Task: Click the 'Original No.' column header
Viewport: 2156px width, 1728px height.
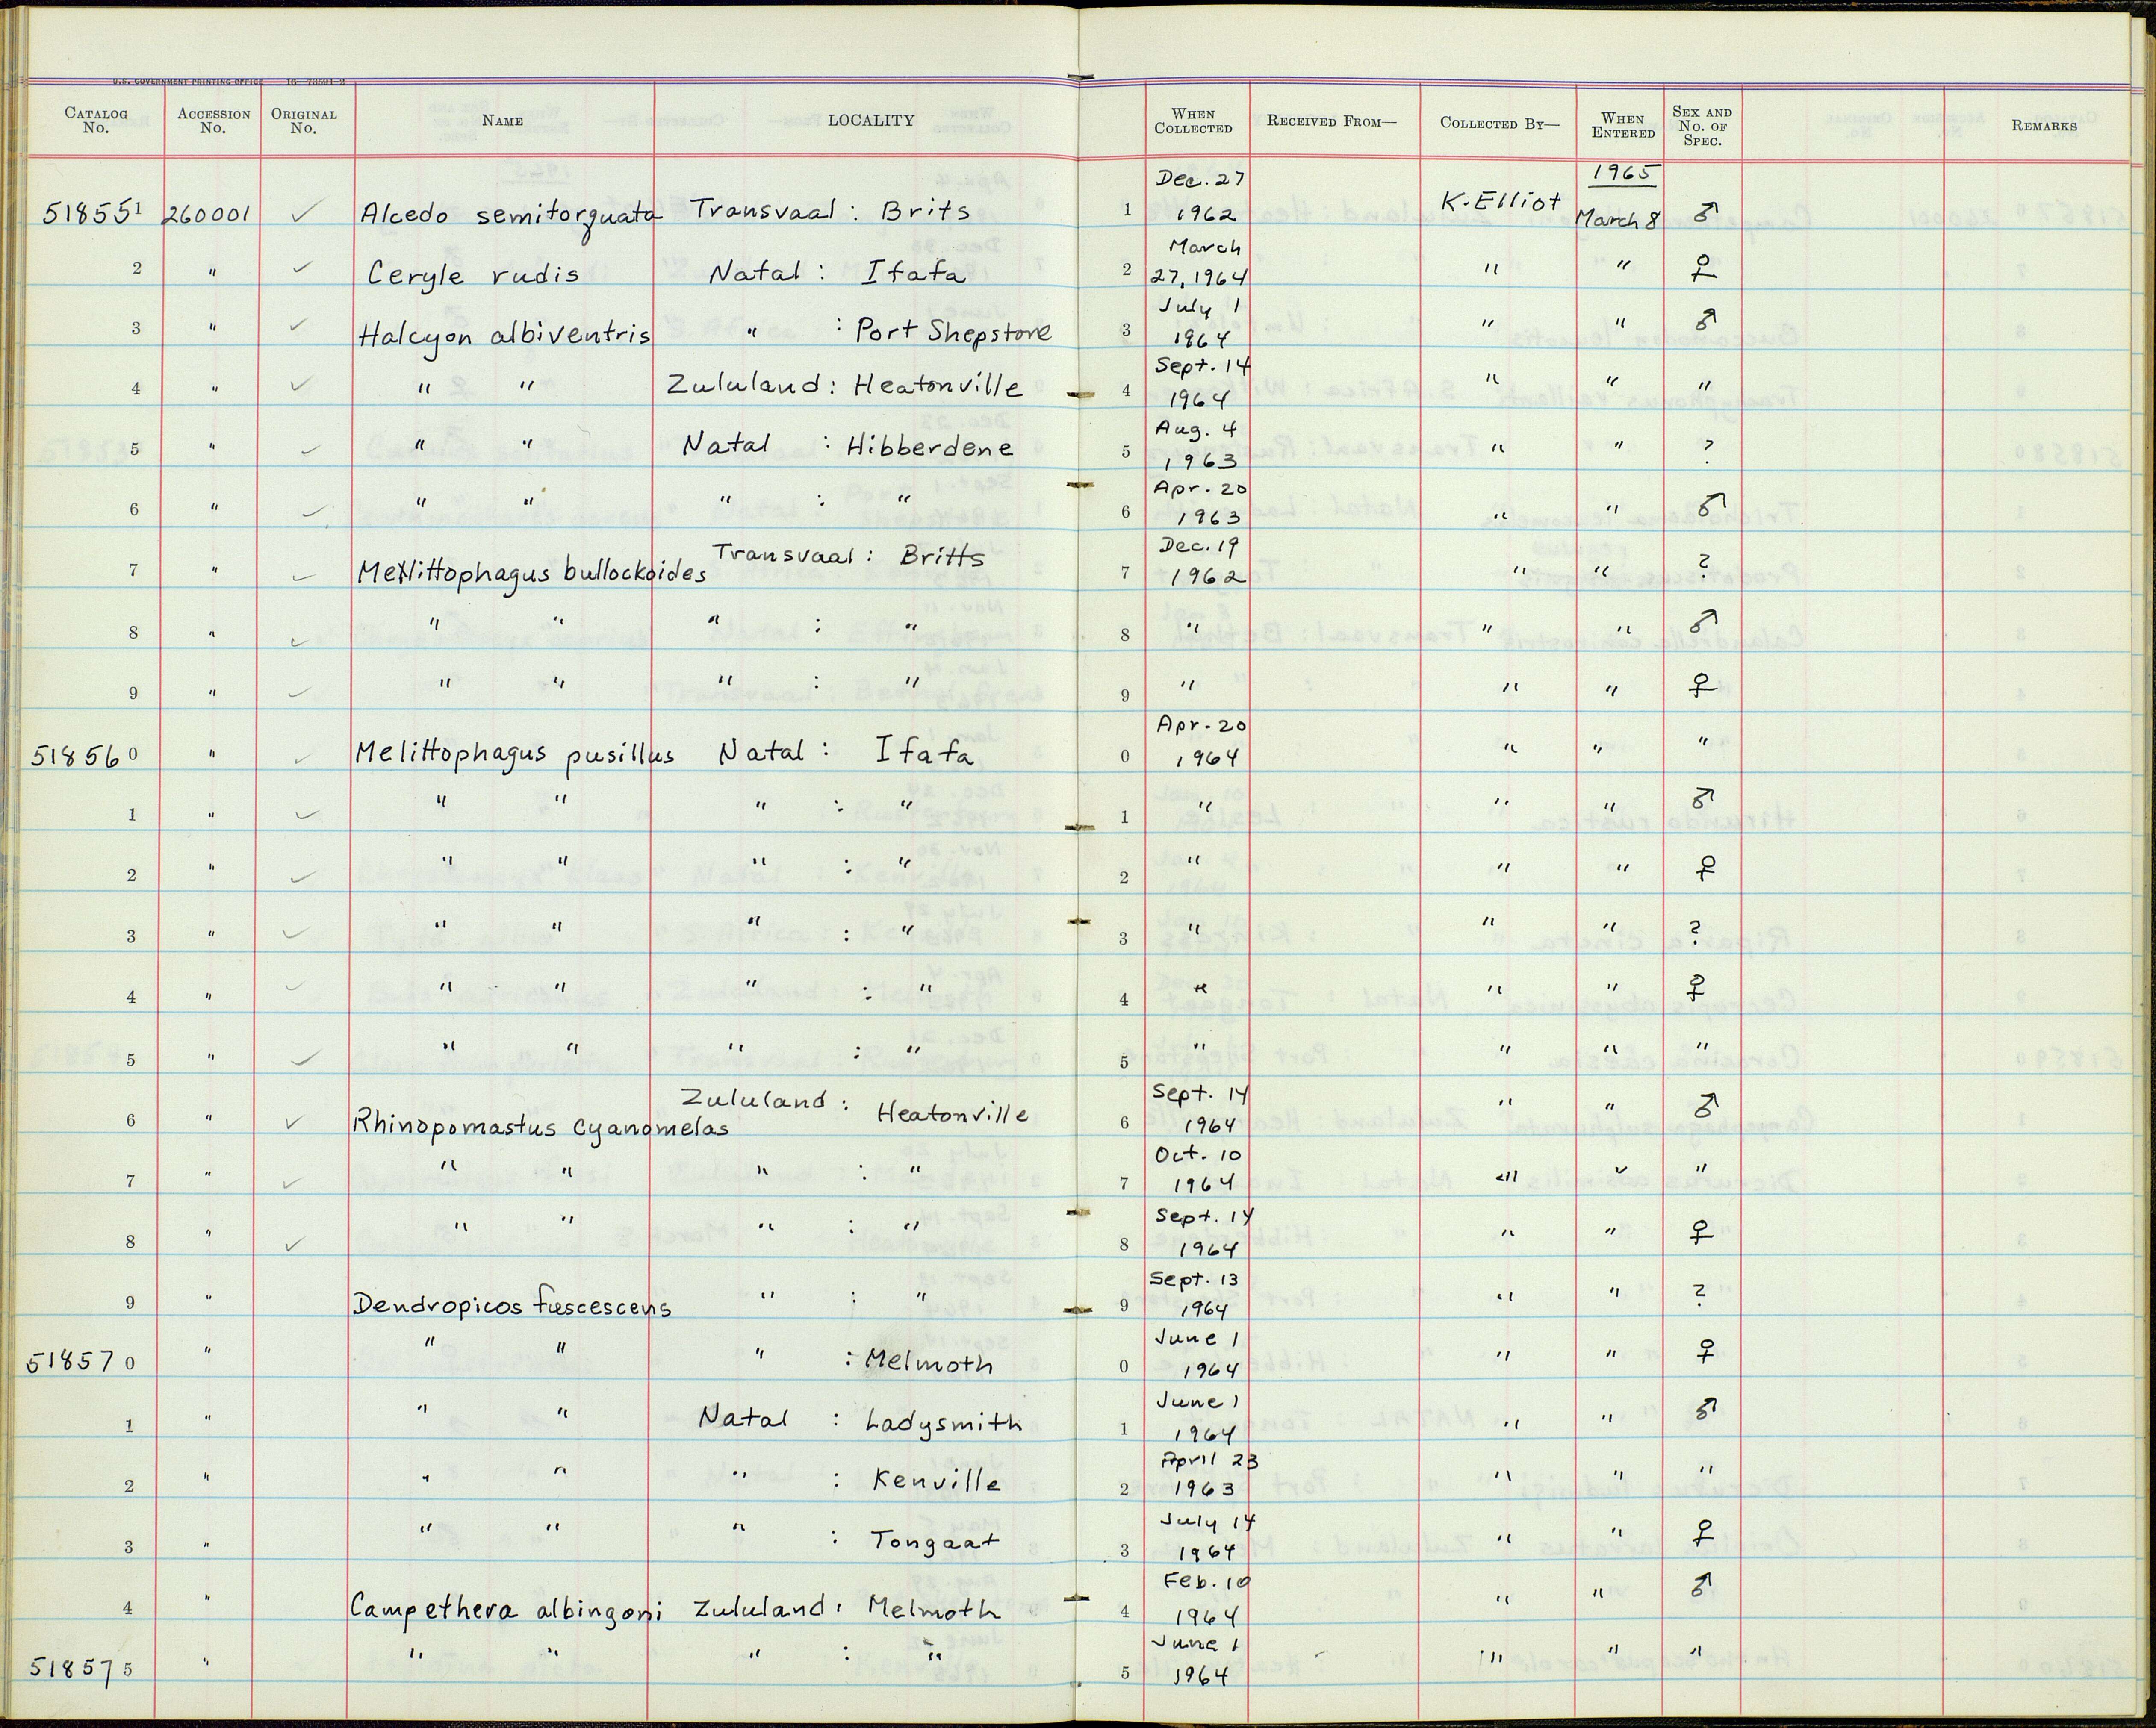Action: click(304, 120)
